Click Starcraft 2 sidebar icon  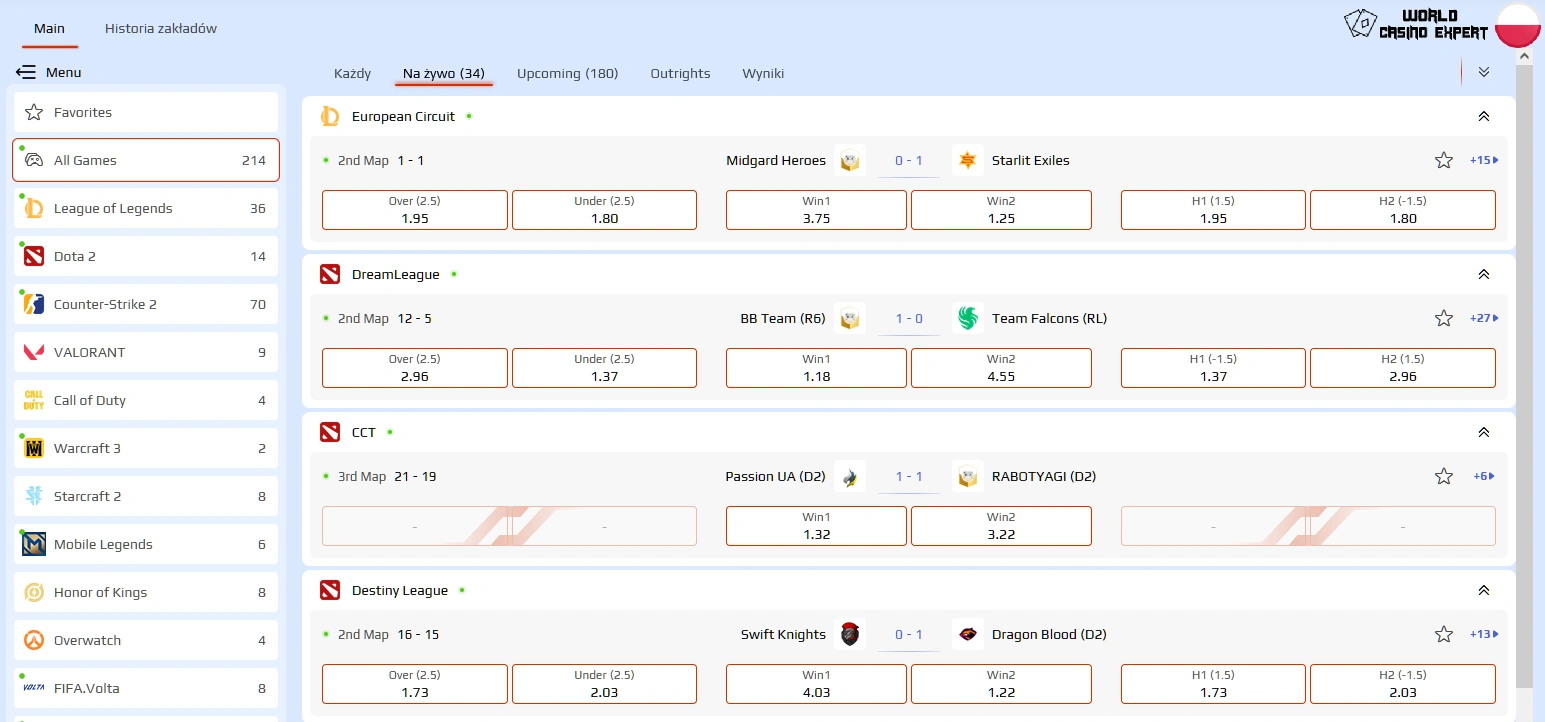point(34,496)
